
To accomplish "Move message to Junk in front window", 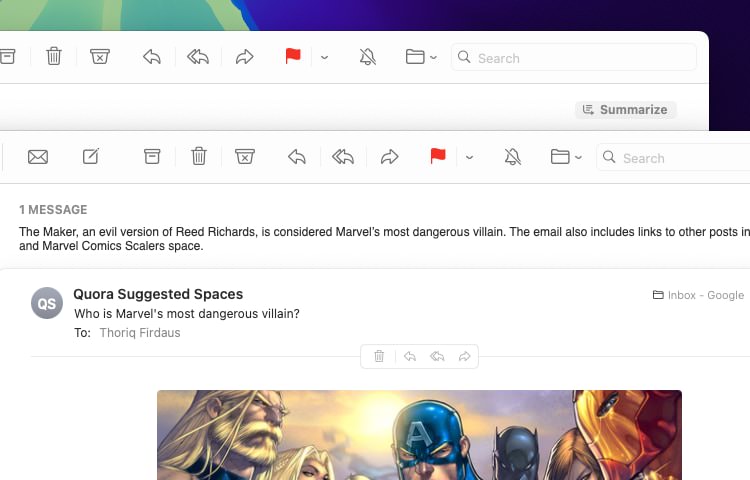I will 244,156.
